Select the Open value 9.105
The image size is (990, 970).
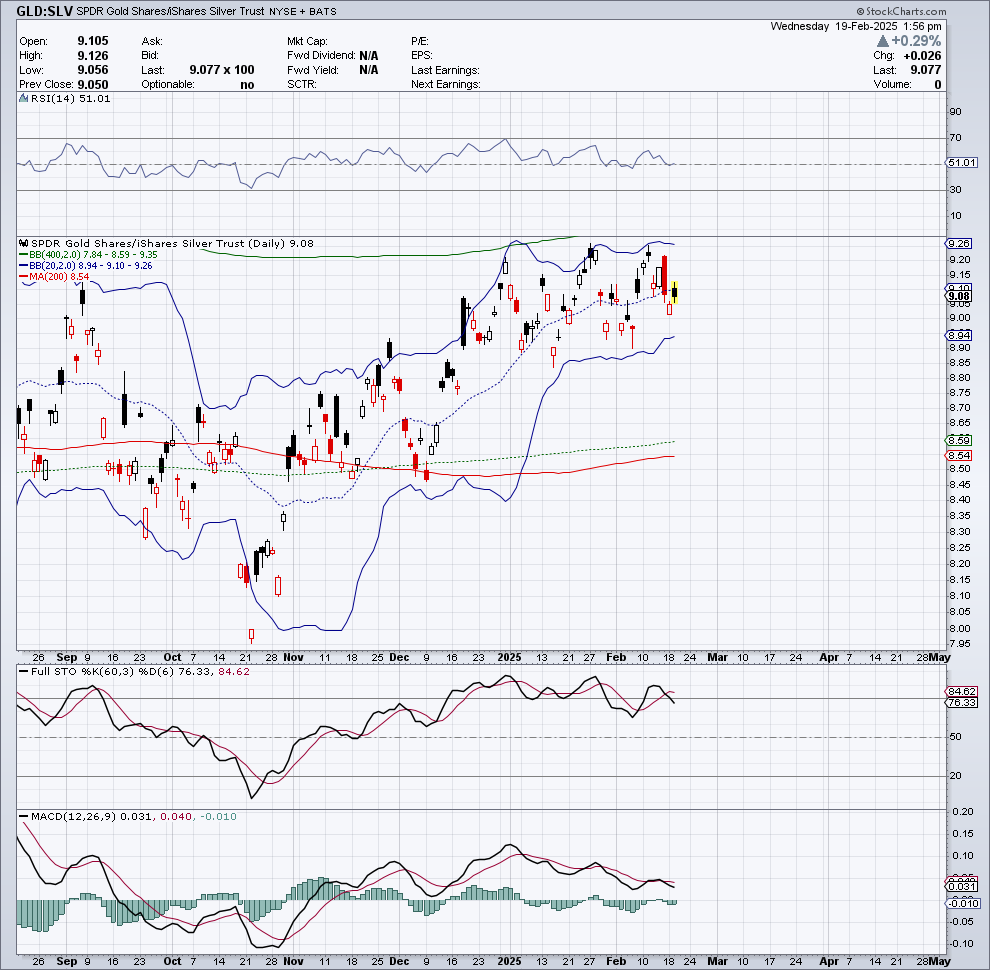pyautogui.click(x=93, y=41)
